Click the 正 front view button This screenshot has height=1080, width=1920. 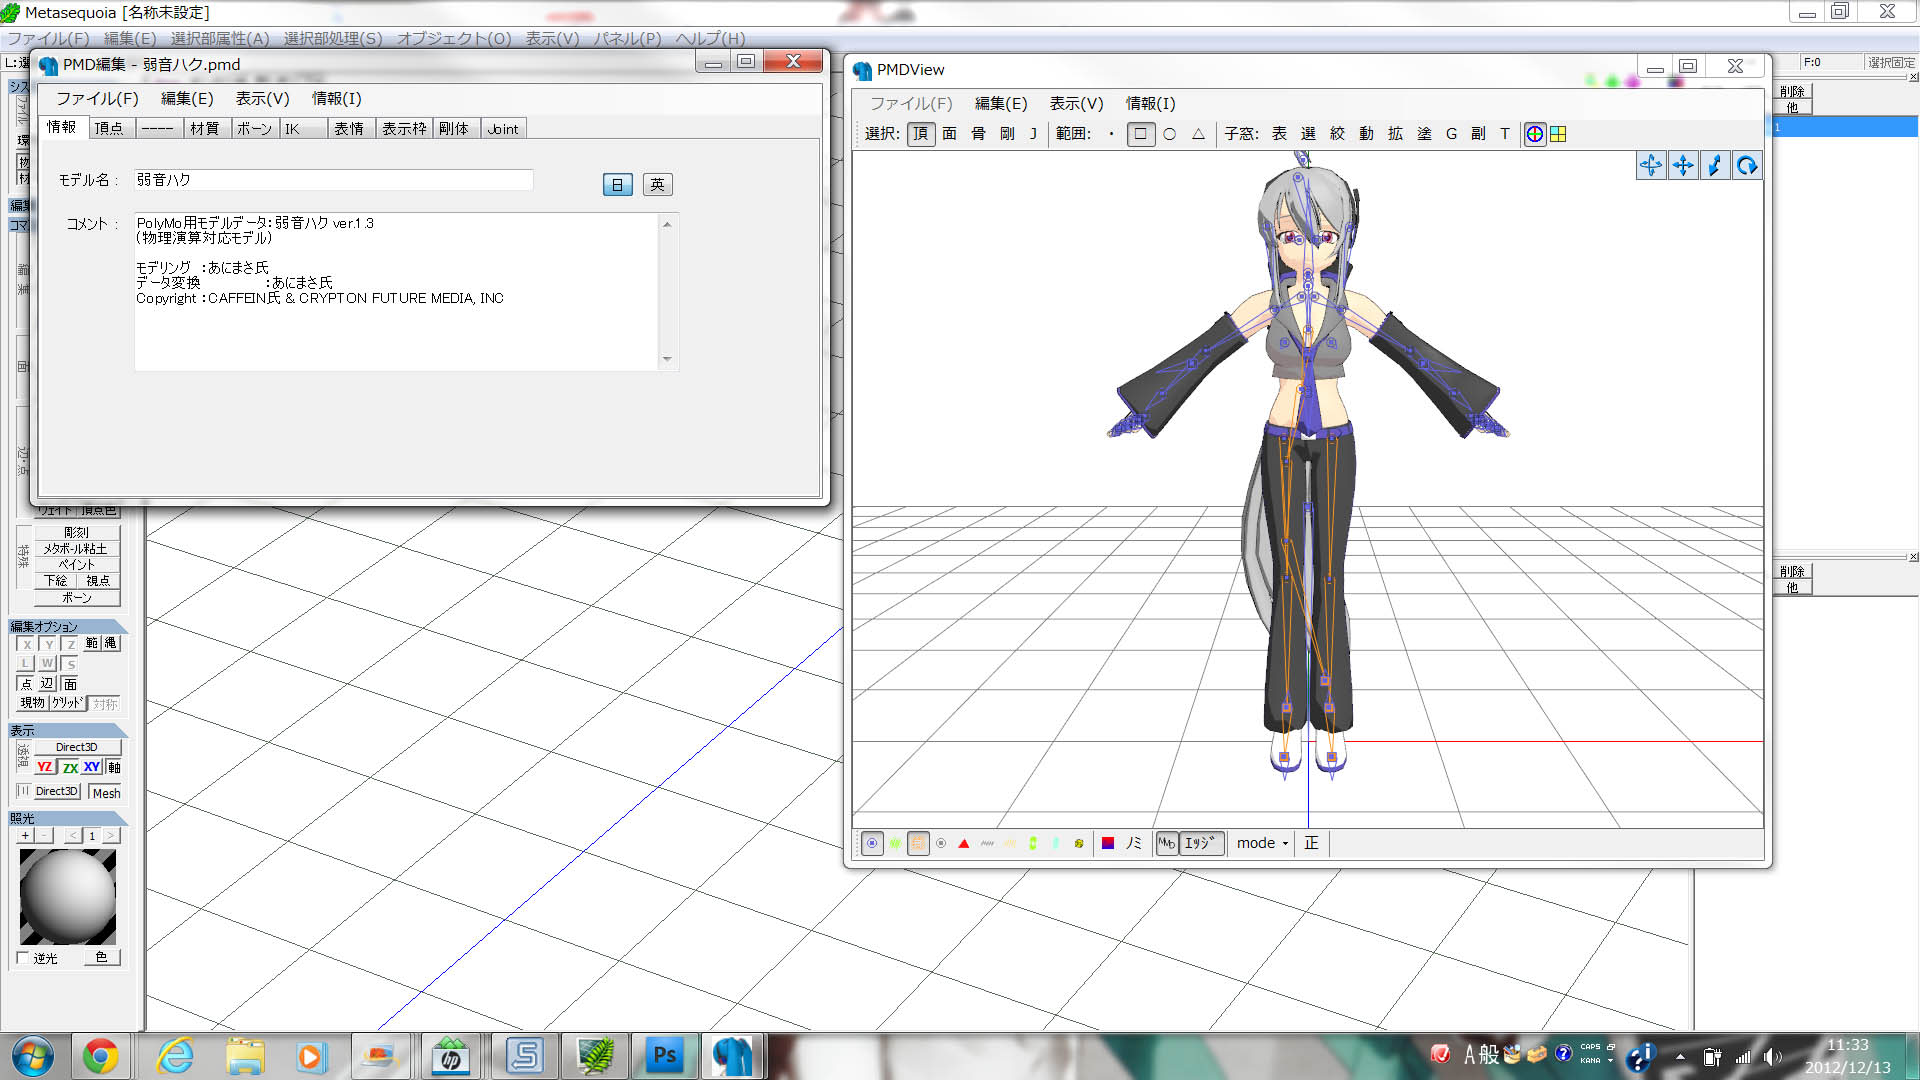[1311, 844]
